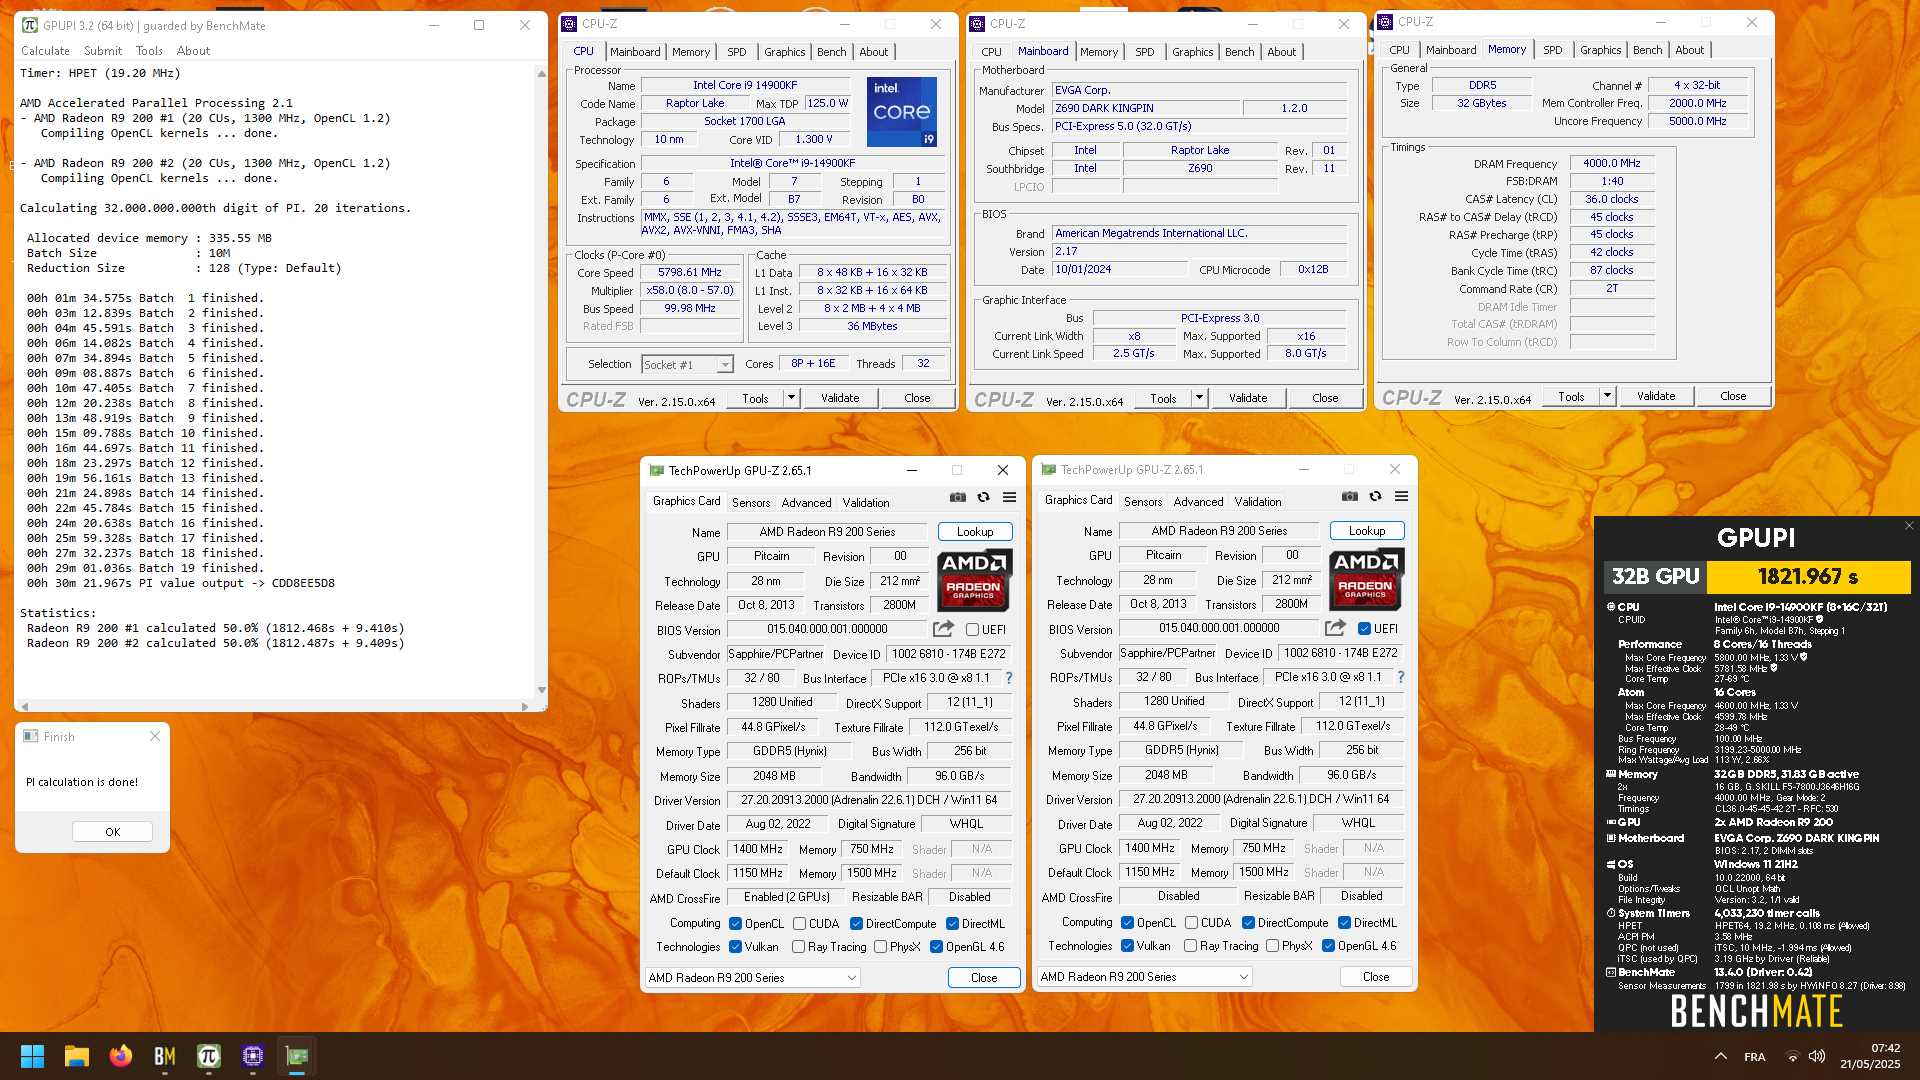Open File Explorer from taskbar
This screenshot has height=1080, width=1920.
point(76,1056)
